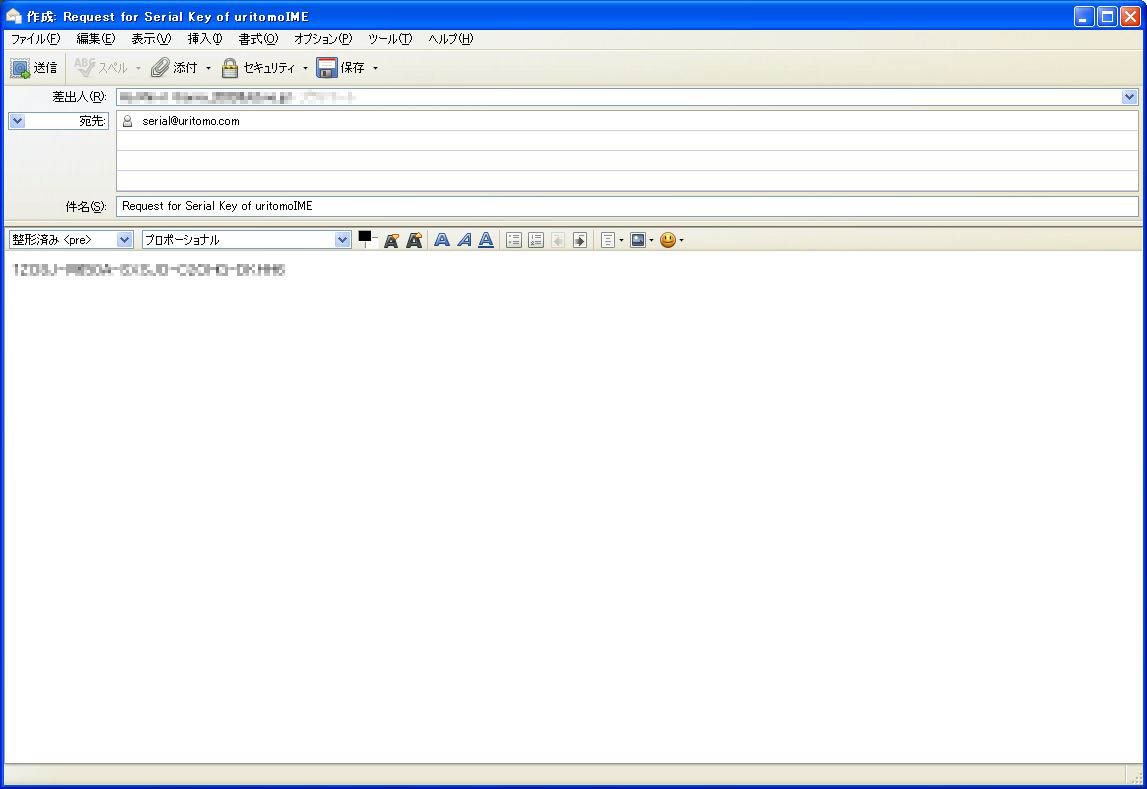Open the オプション(P) menu
1147x789 pixels.
pyautogui.click(x=322, y=39)
